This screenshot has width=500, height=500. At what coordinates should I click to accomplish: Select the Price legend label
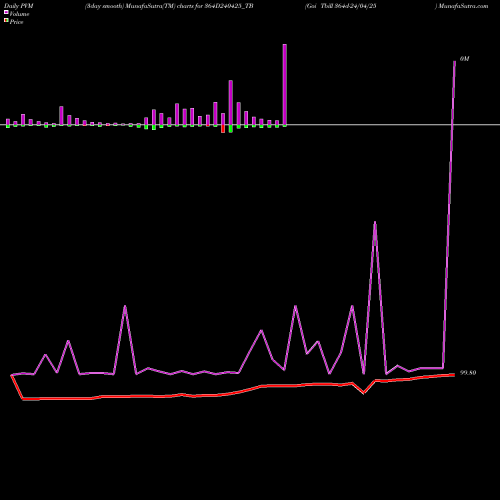(16, 22)
